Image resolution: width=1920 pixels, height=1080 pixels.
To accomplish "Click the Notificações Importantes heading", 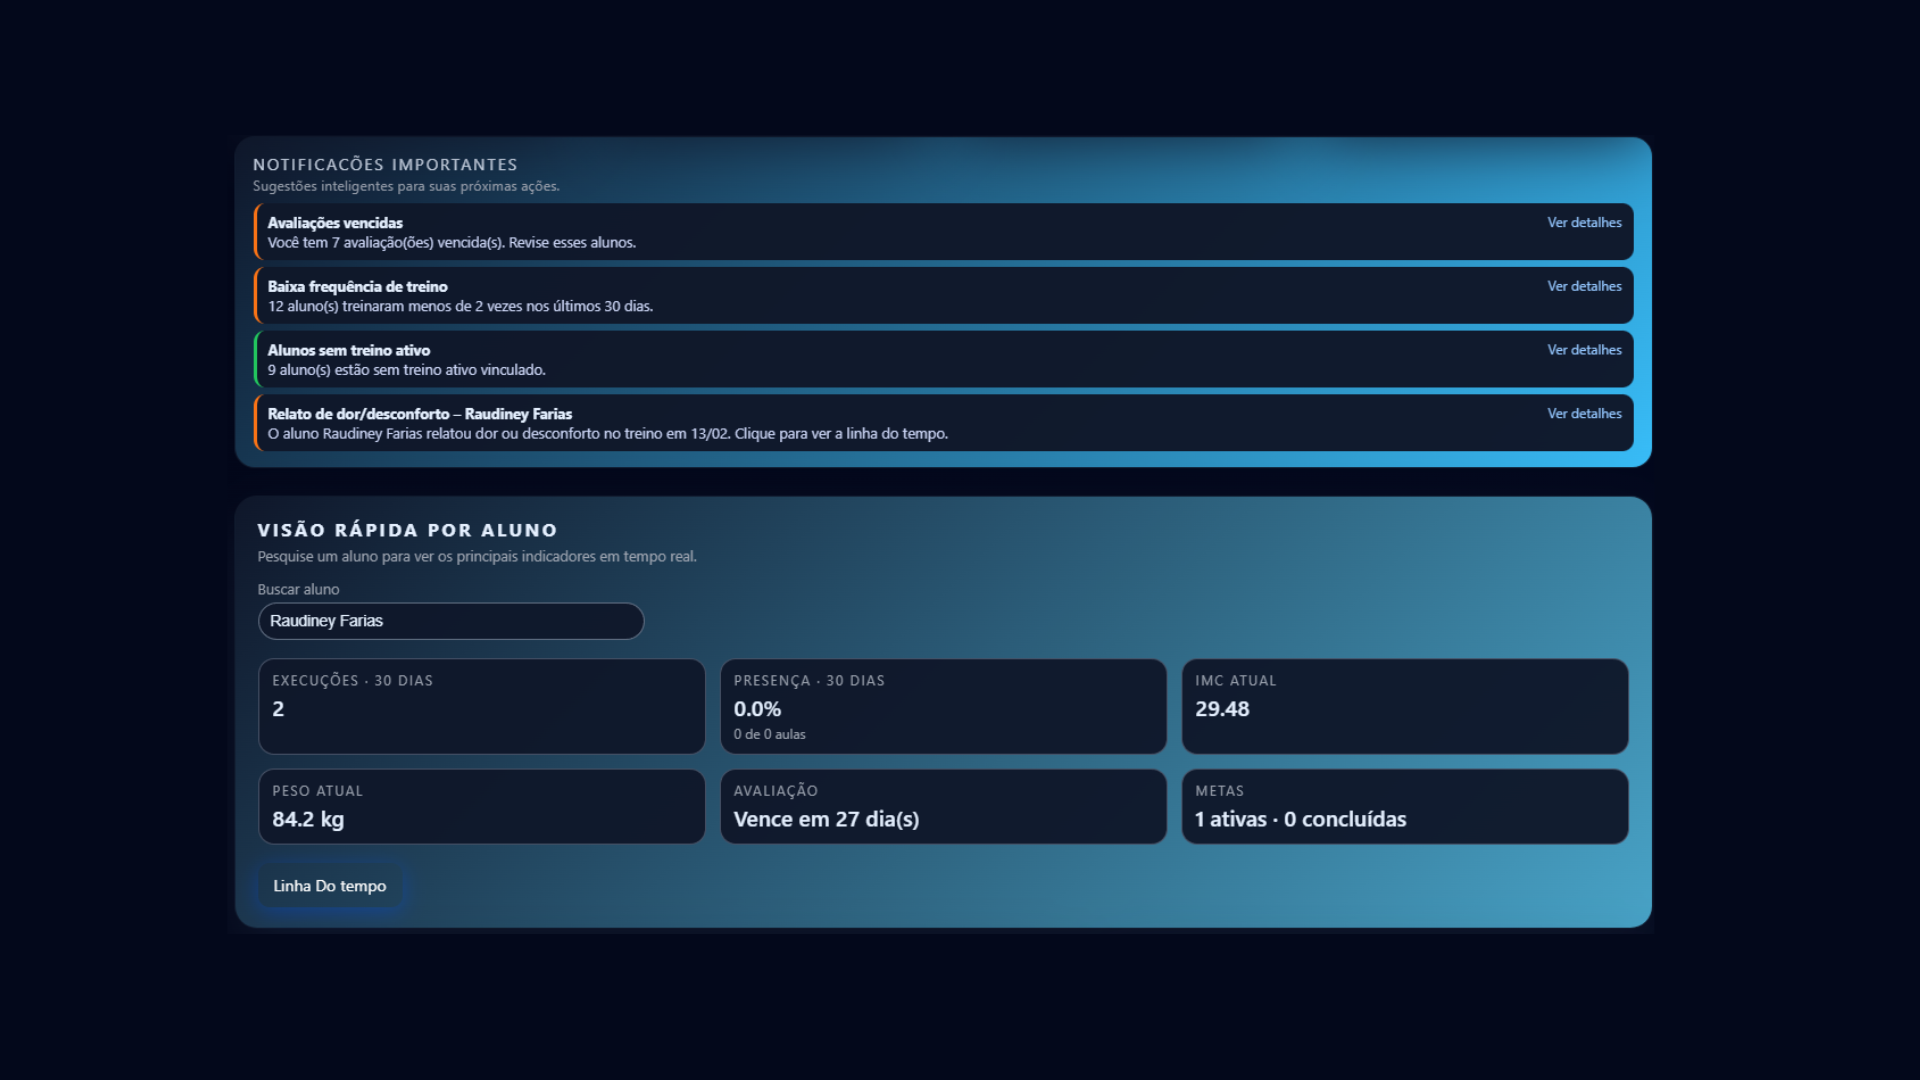I will tap(385, 165).
